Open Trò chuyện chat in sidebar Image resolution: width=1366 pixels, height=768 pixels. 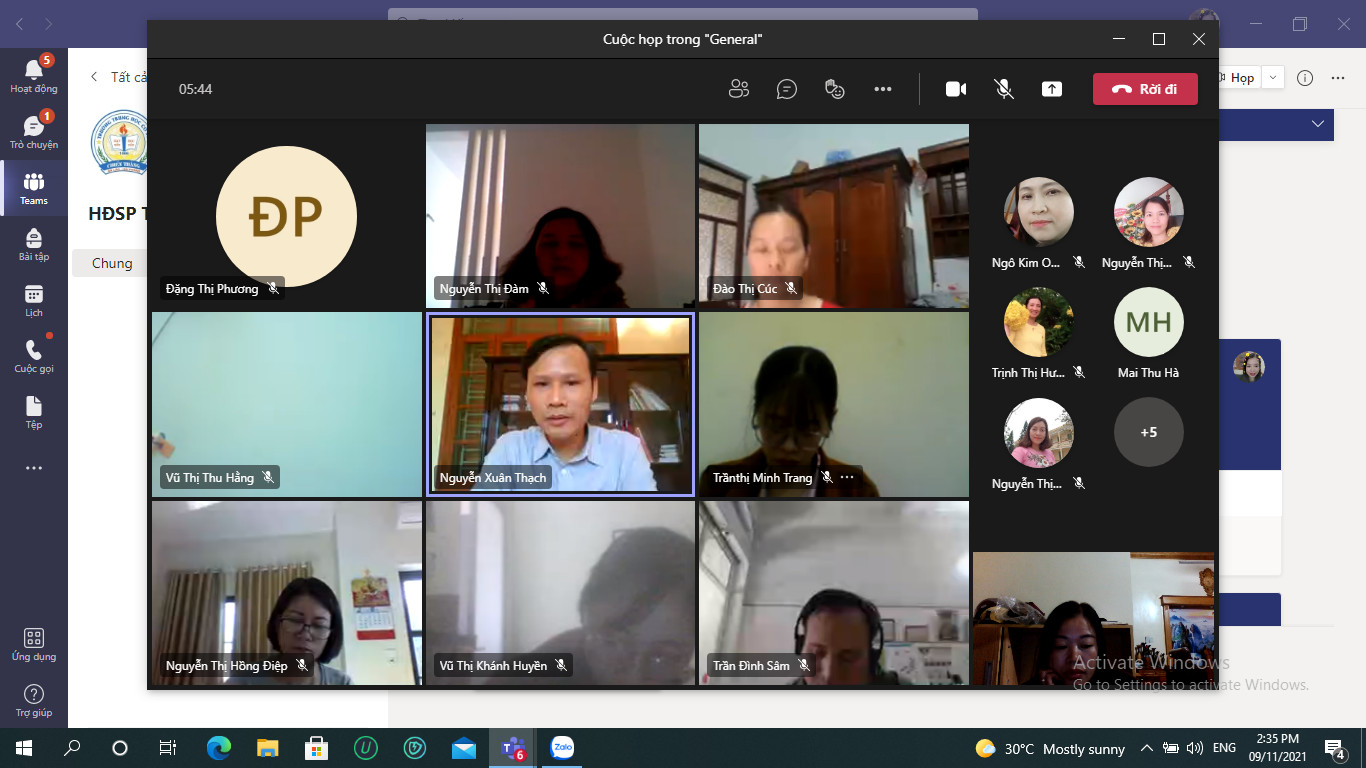(x=34, y=131)
